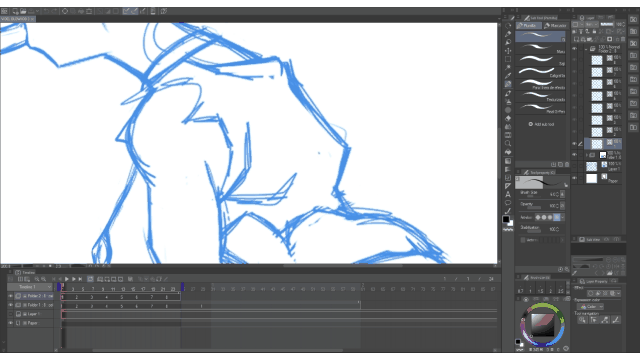Select the Eraser tool in toolbox

tap(508, 118)
